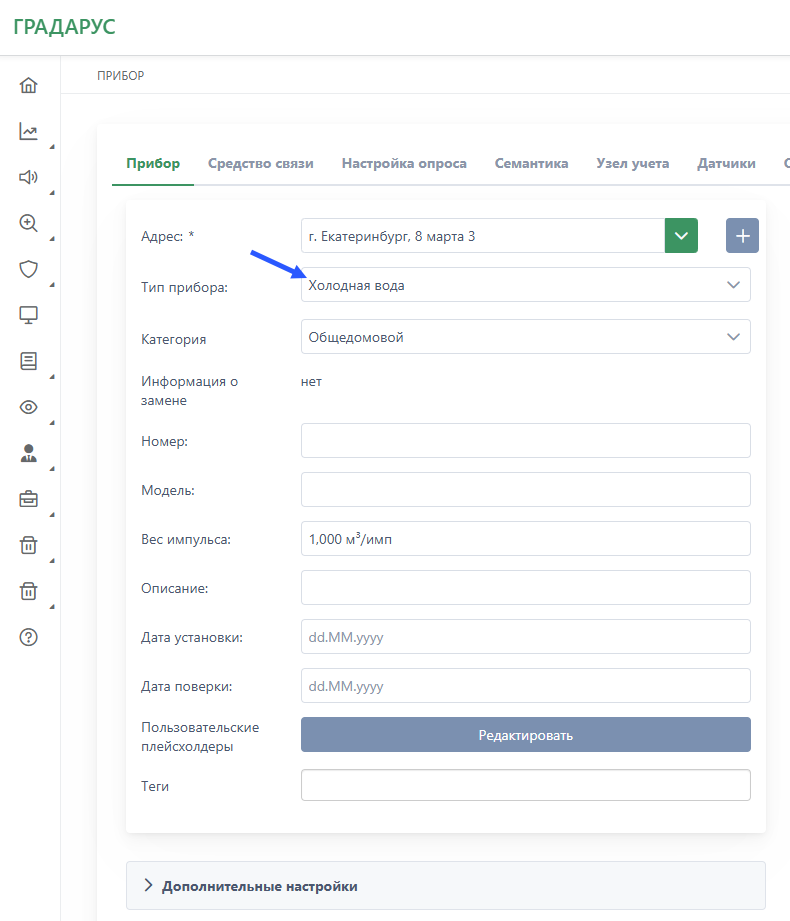The height and width of the screenshot is (921, 790).
Task: Open the shield sidebar icon
Action: 28,269
